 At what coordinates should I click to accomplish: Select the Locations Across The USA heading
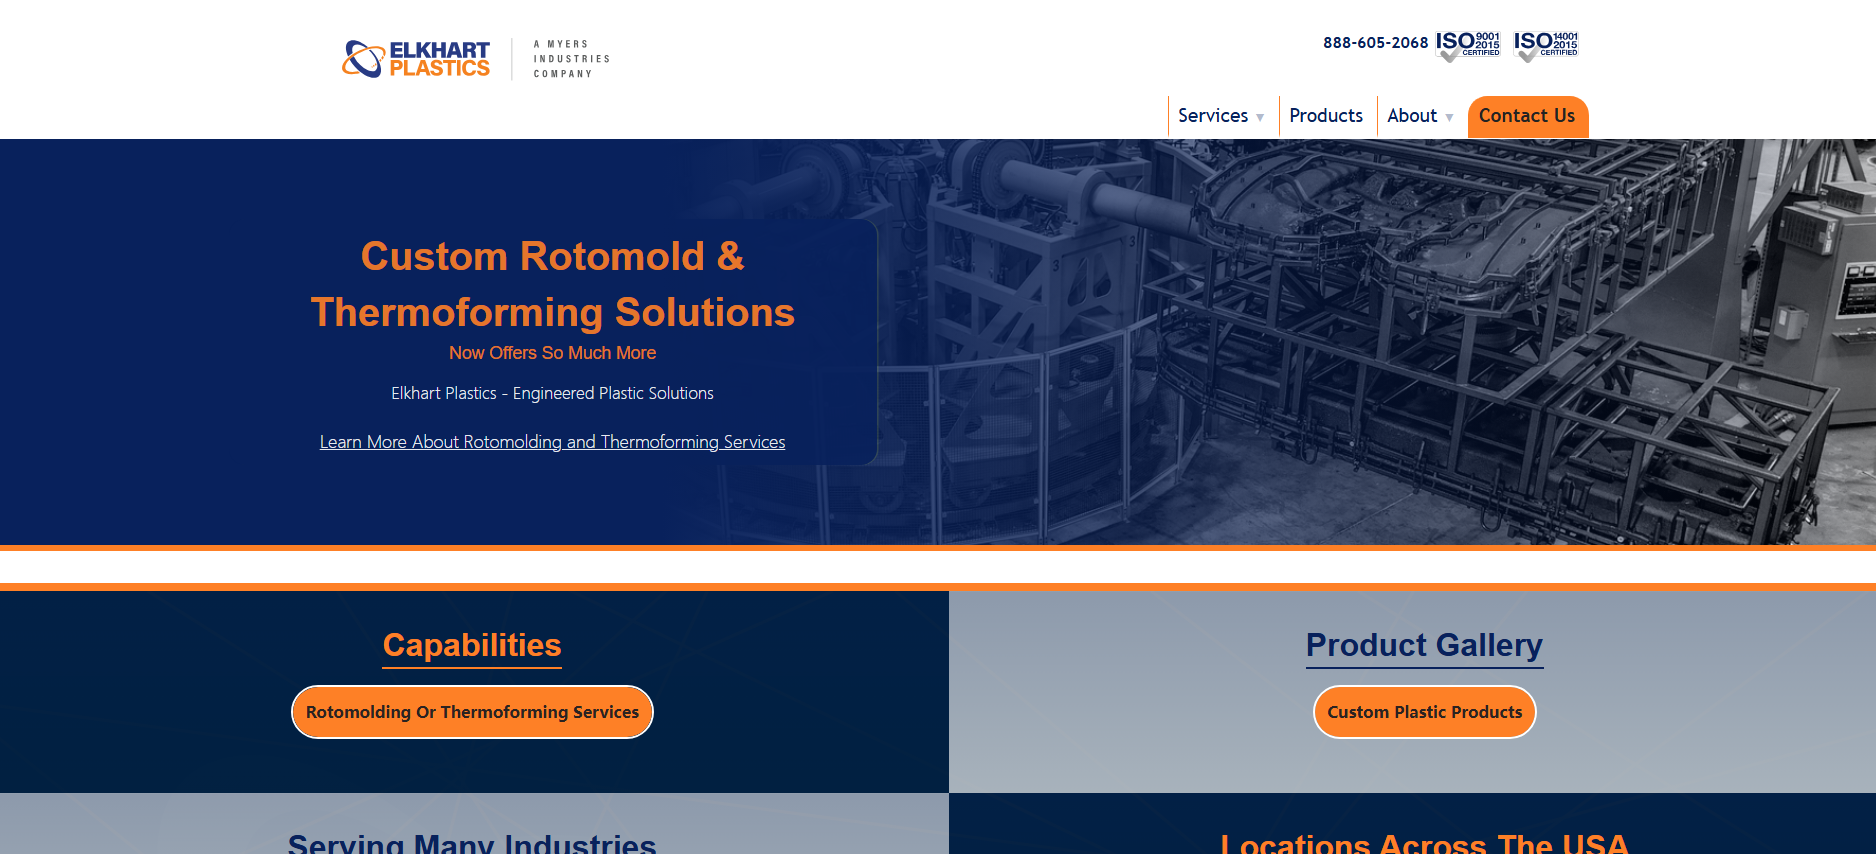point(1424,842)
